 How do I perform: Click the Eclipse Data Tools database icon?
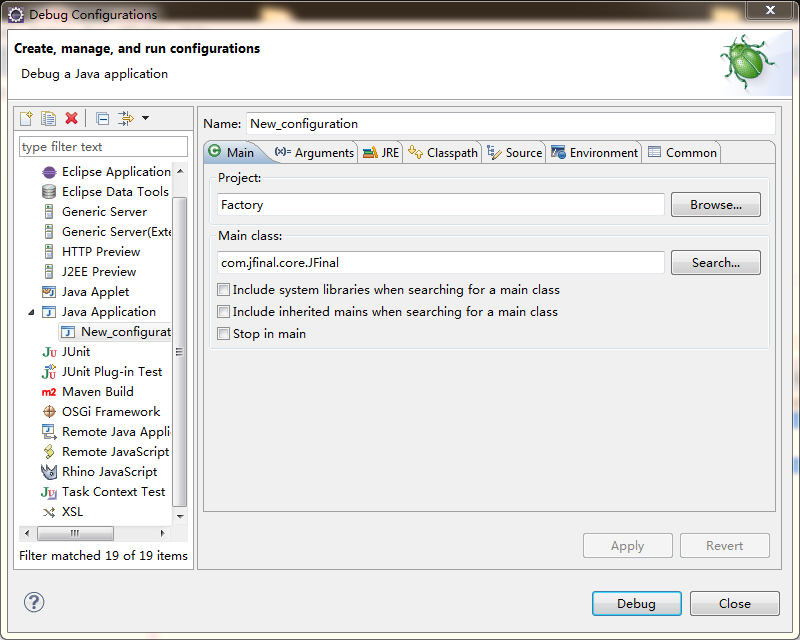[x=49, y=192]
